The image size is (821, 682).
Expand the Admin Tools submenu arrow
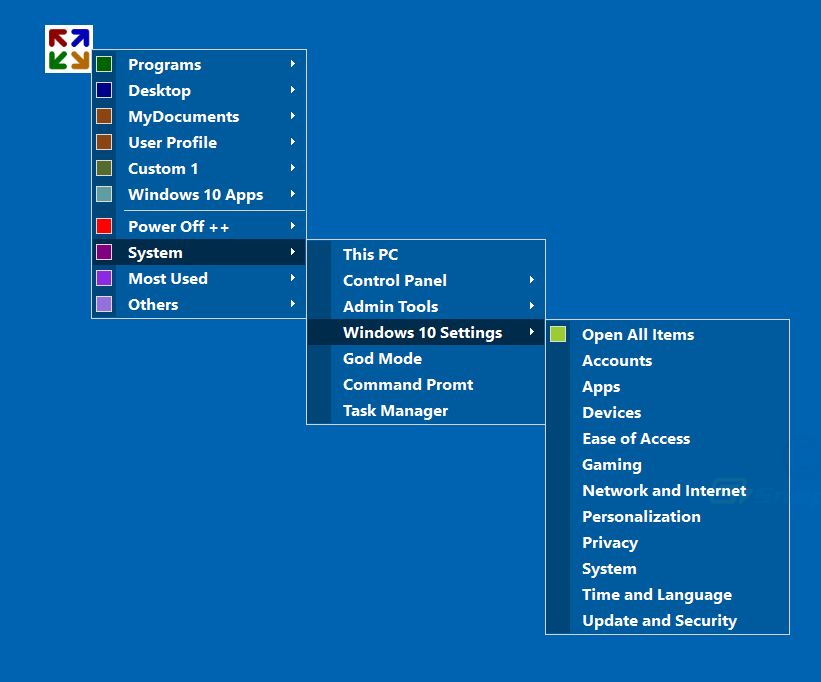531,306
